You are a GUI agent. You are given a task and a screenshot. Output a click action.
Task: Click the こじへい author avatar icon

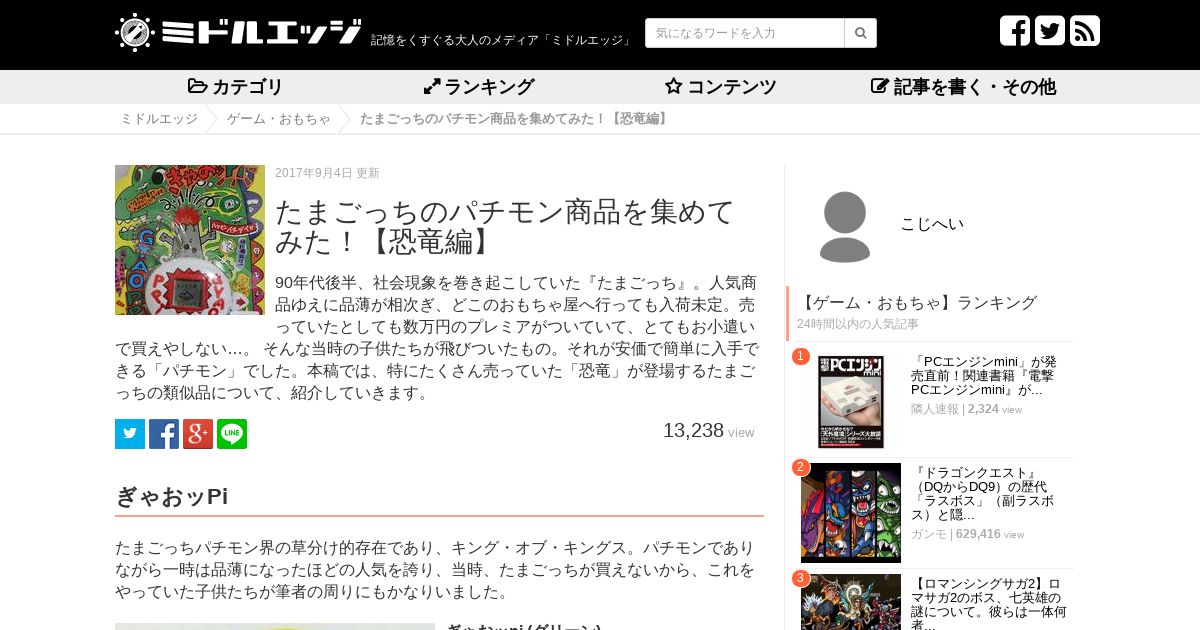[845, 227]
